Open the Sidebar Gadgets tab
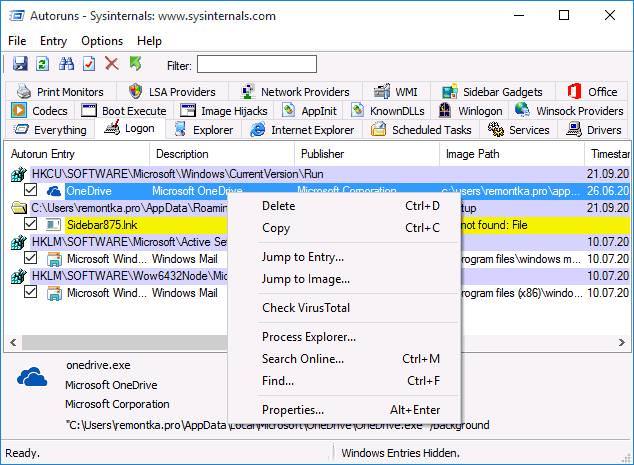 tap(492, 92)
